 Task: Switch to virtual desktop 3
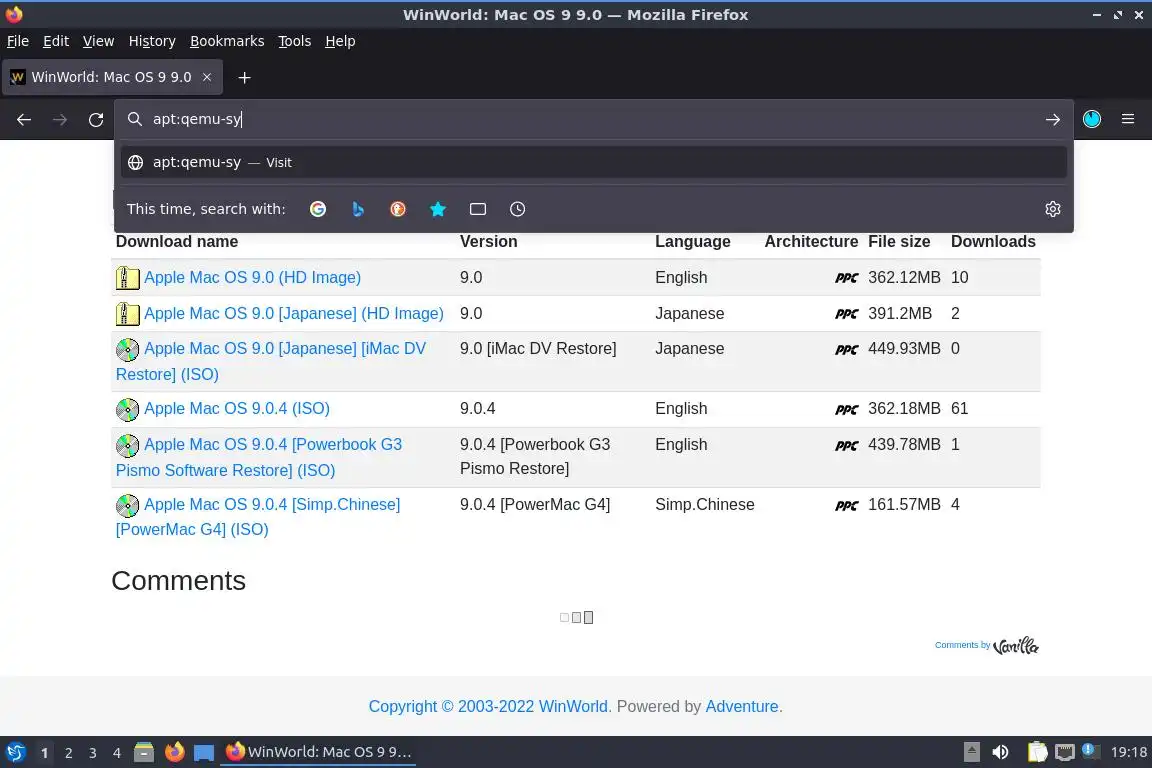pos(93,753)
